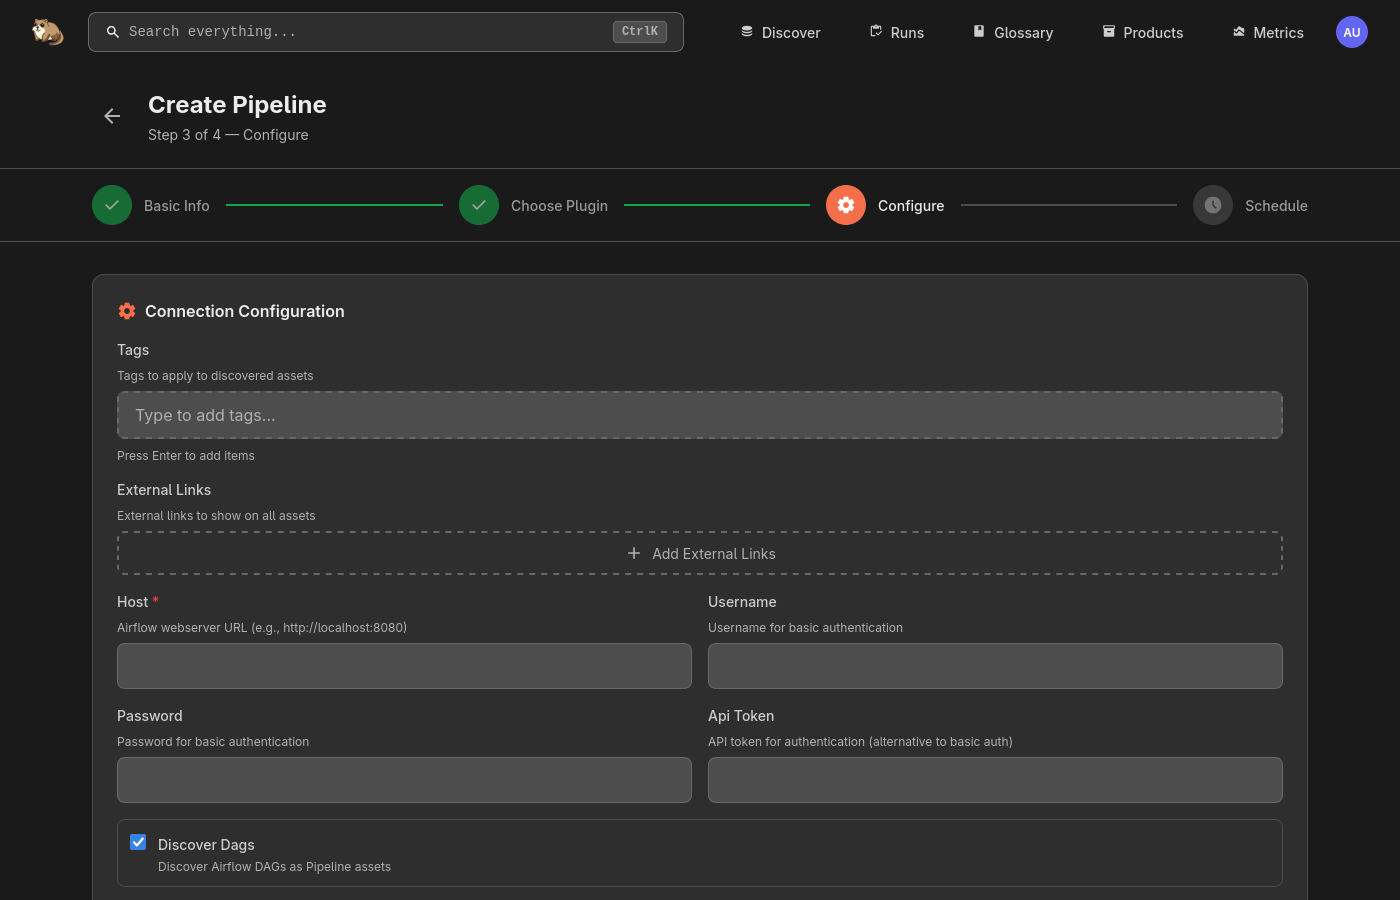Click the Password input box
Viewport: 1400px width, 900px height.
(404, 780)
